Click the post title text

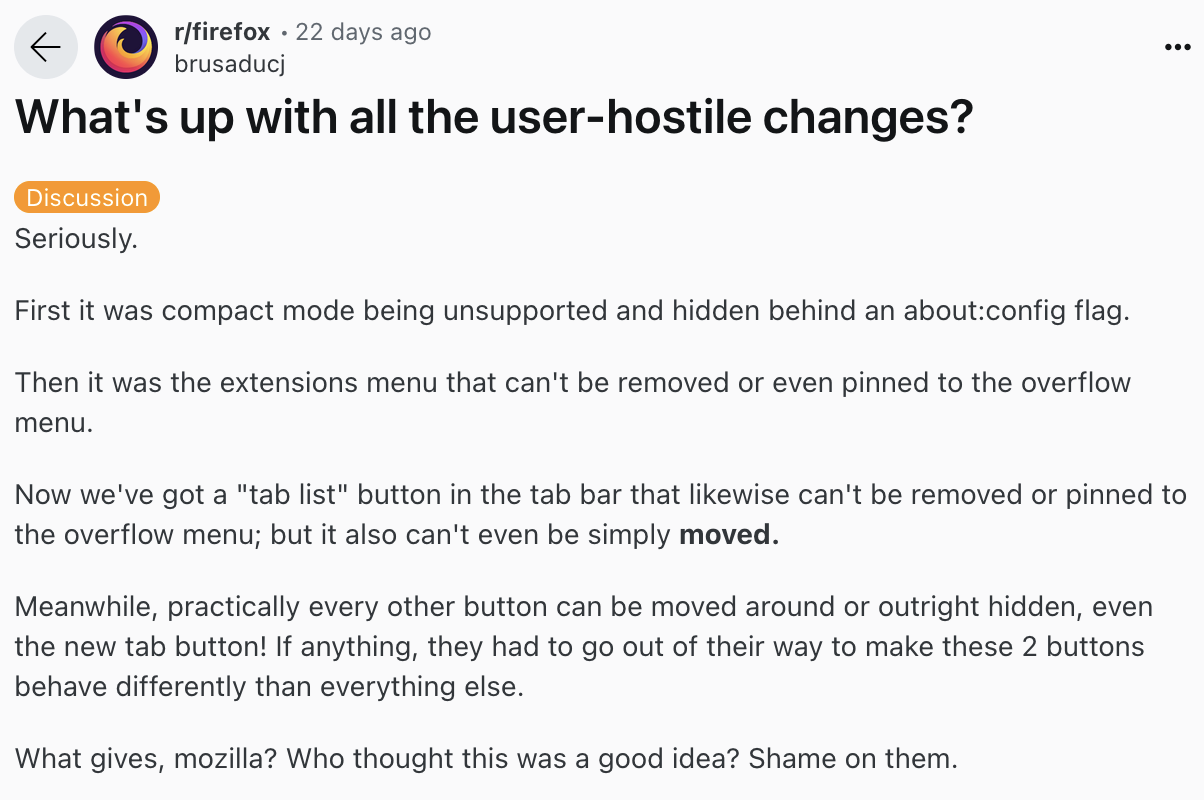coord(492,117)
